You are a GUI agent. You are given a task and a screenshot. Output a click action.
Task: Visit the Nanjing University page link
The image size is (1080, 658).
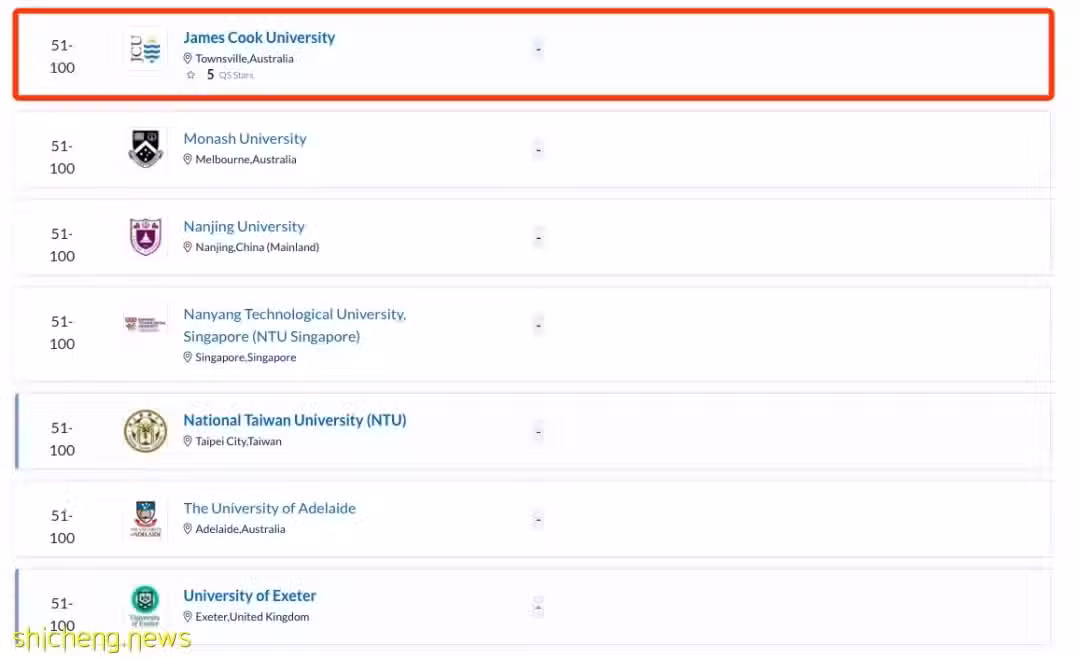244,226
